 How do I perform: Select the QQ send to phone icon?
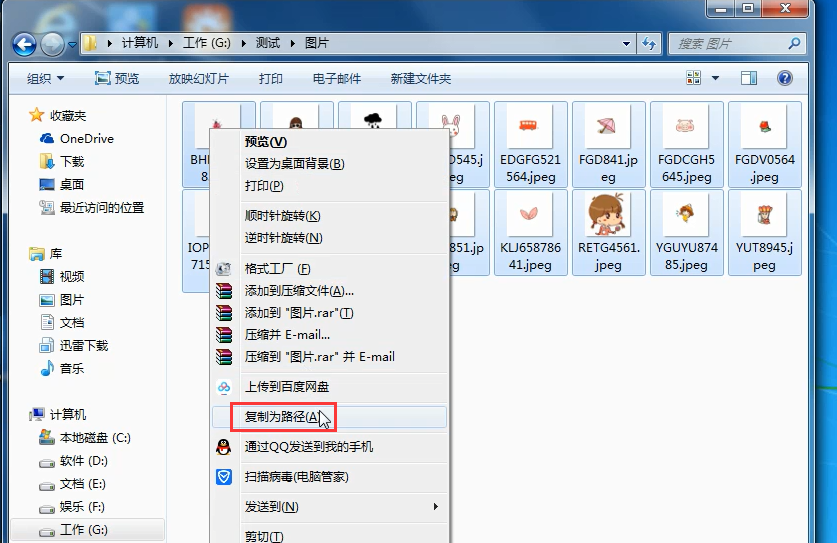(x=224, y=447)
